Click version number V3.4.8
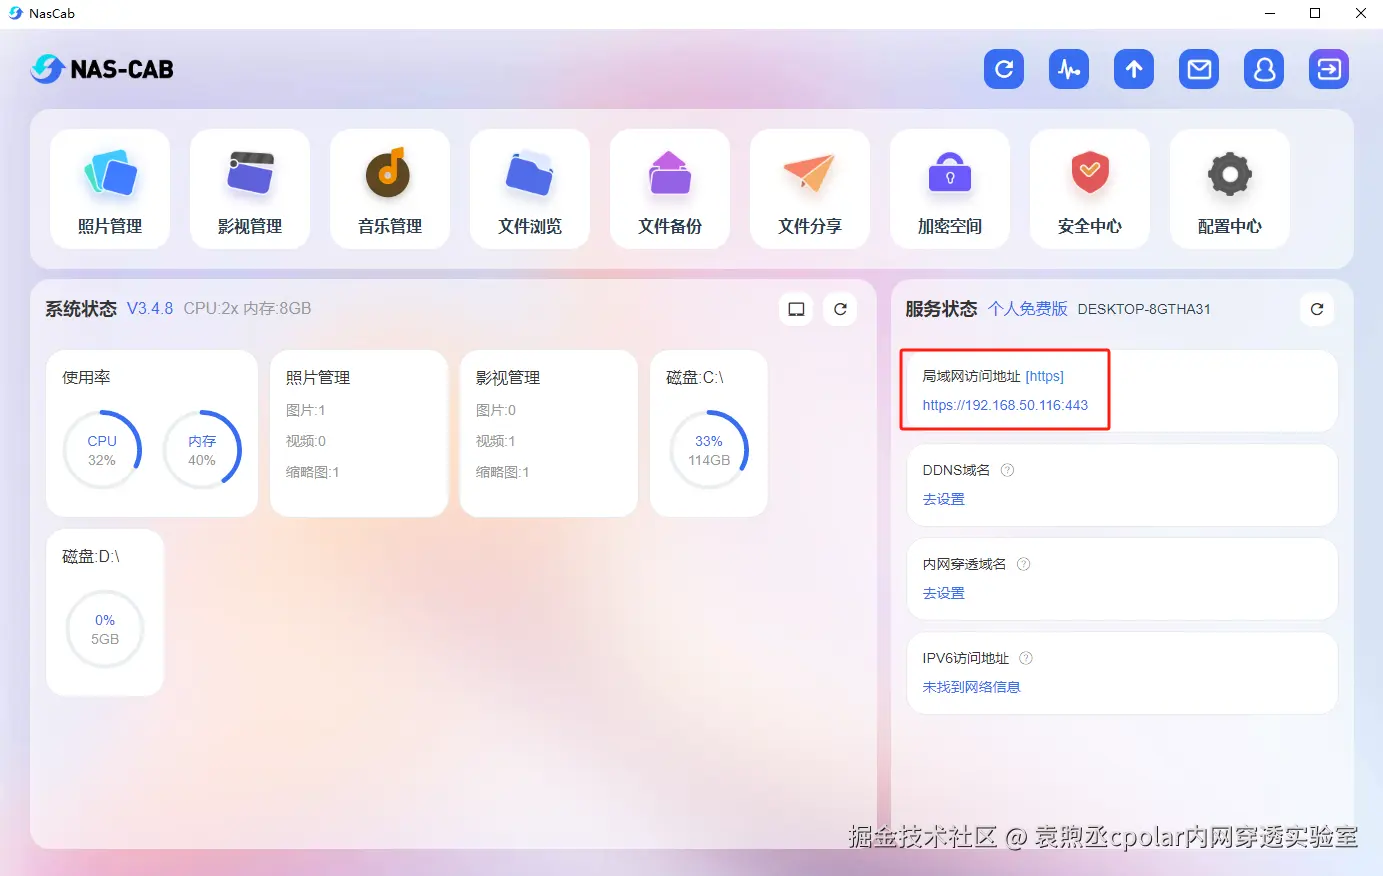This screenshot has width=1383, height=876. [x=150, y=309]
